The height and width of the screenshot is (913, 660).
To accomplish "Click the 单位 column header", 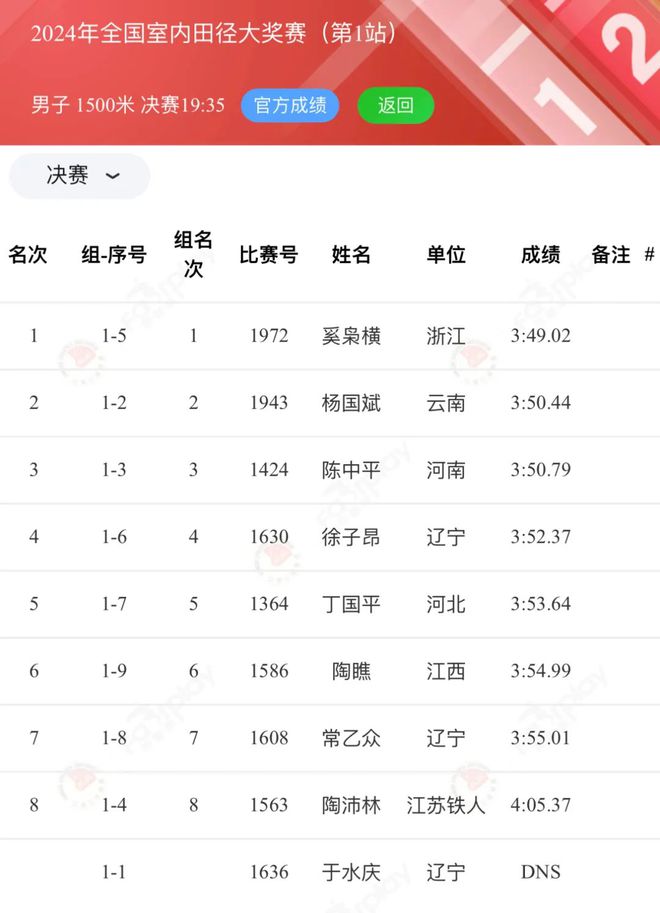I will click(x=446, y=254).
